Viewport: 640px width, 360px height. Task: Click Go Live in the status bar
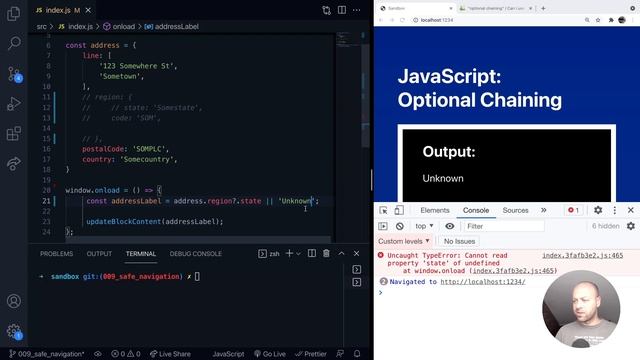click(x=270, y=354)
